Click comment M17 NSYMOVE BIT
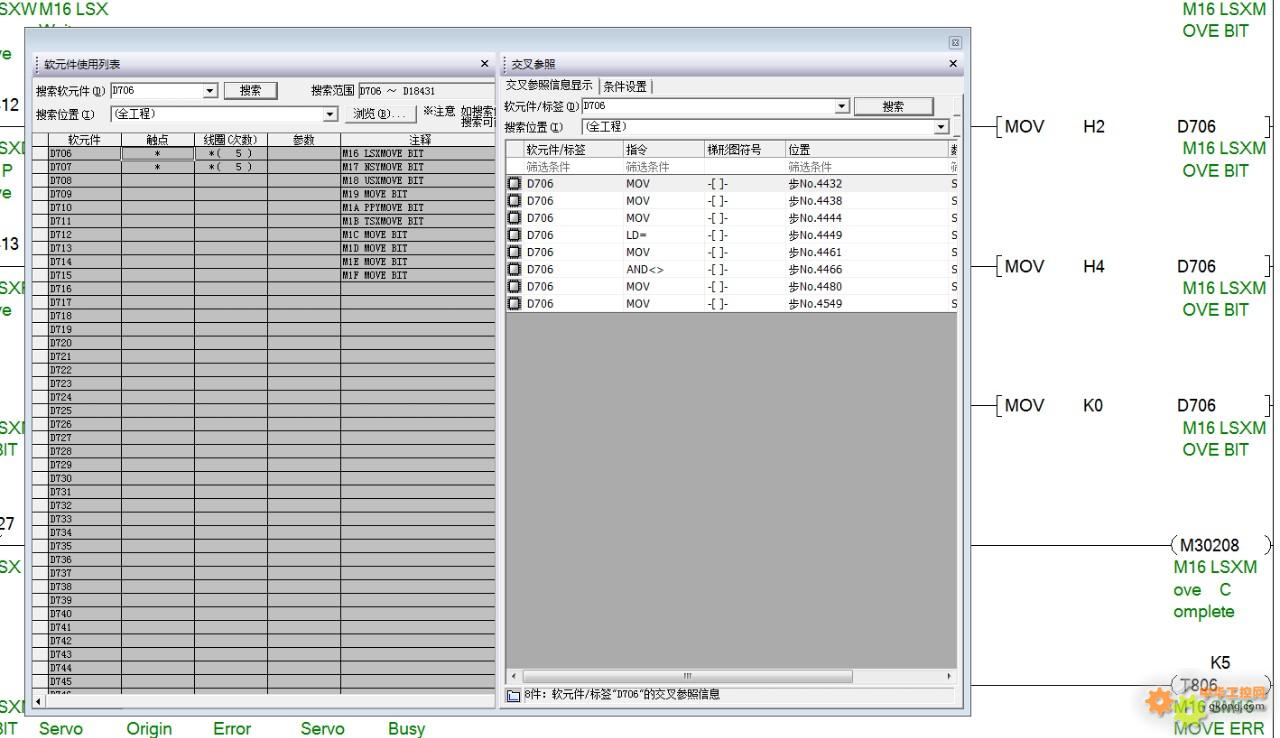This screenshot has height=738, width=1280. (383, 167)
